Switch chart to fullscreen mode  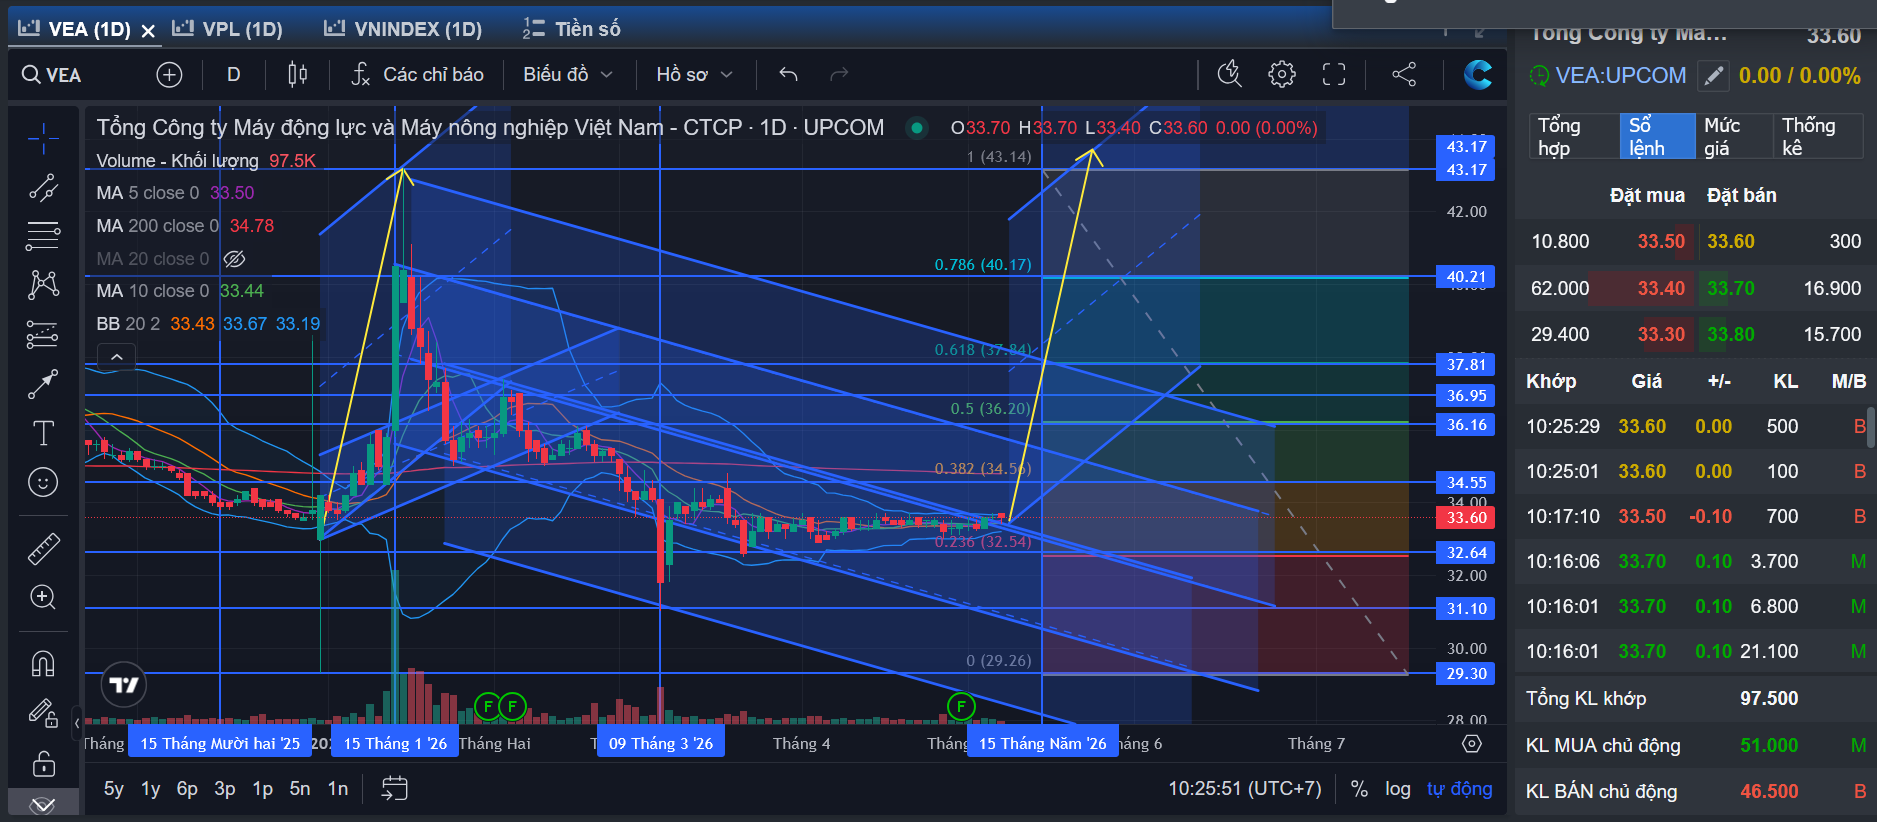(1334, 74)
